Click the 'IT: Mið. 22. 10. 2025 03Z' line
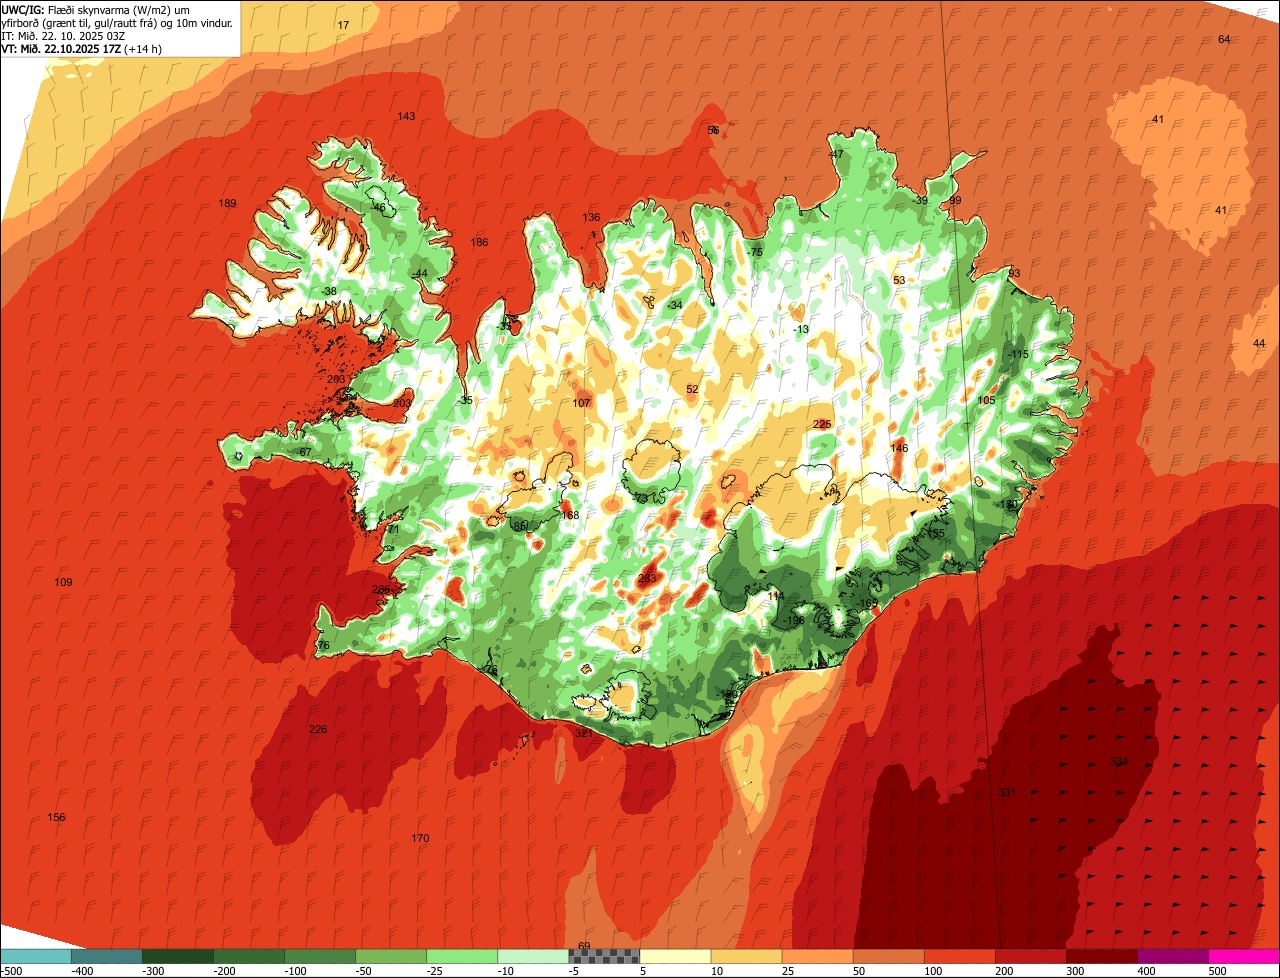 [63, 35]
